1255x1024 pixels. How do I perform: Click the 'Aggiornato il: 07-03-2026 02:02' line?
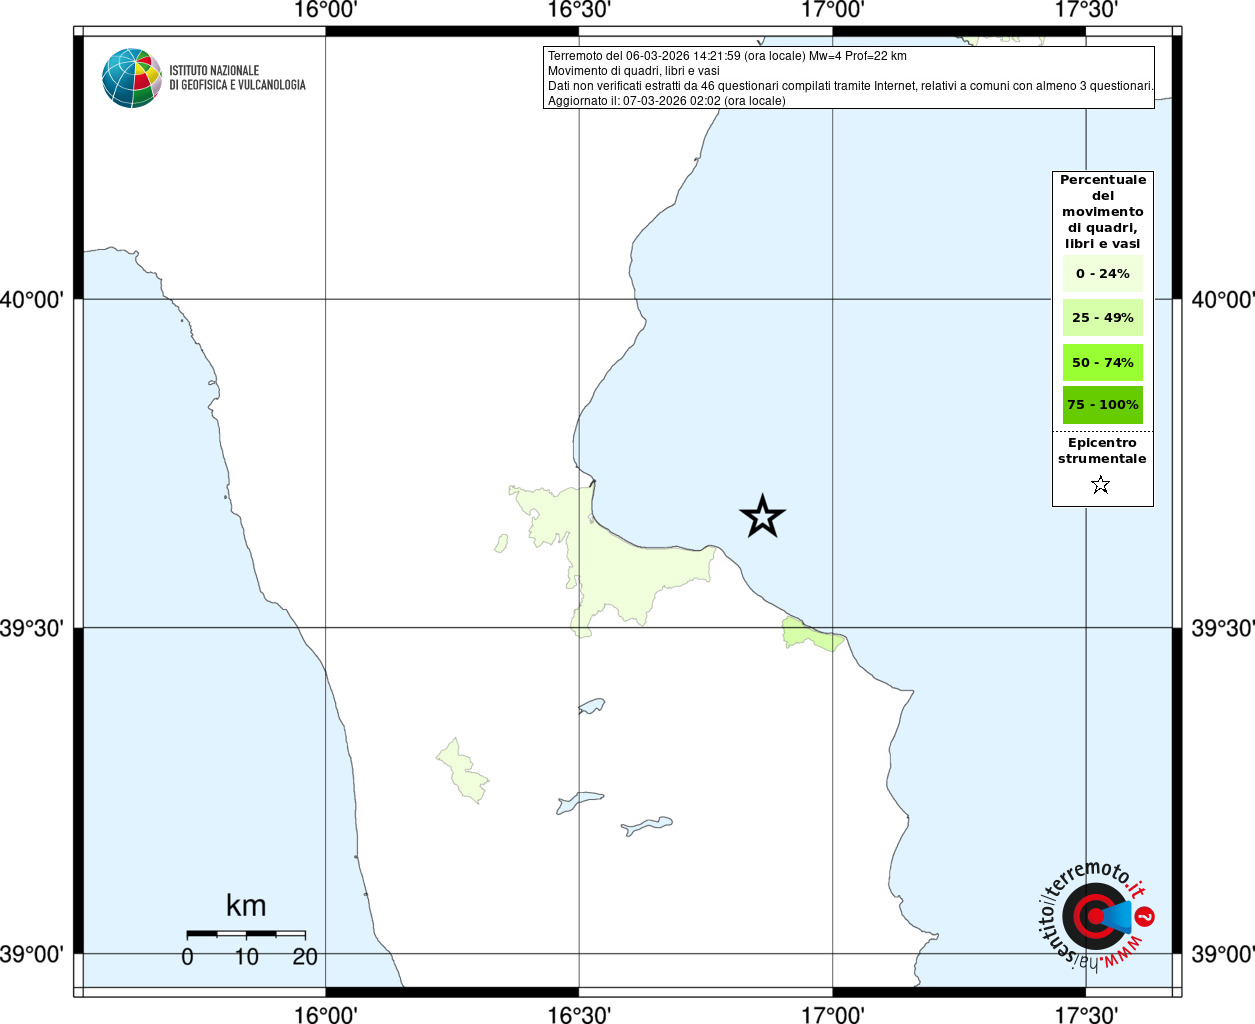666,101
